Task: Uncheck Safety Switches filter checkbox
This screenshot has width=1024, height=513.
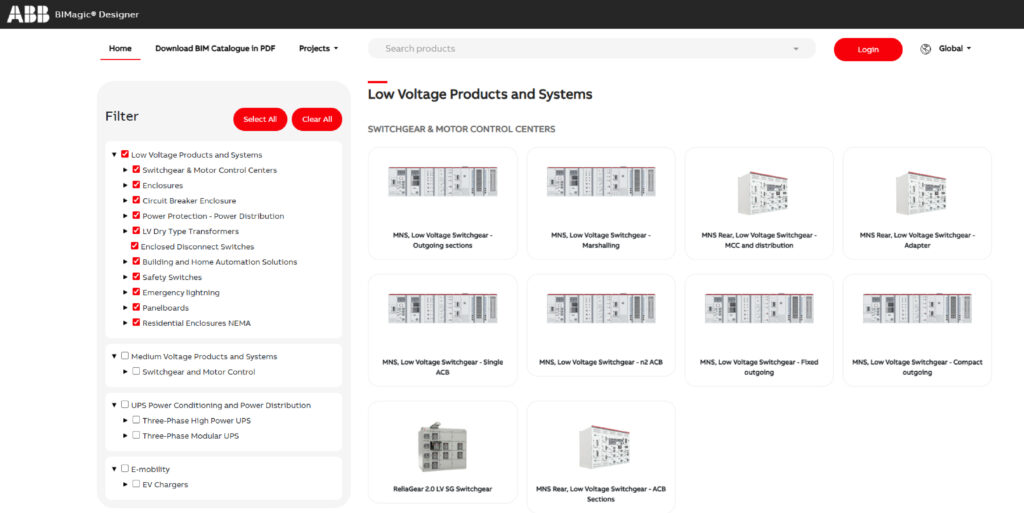Action: [x=136, y=277]
